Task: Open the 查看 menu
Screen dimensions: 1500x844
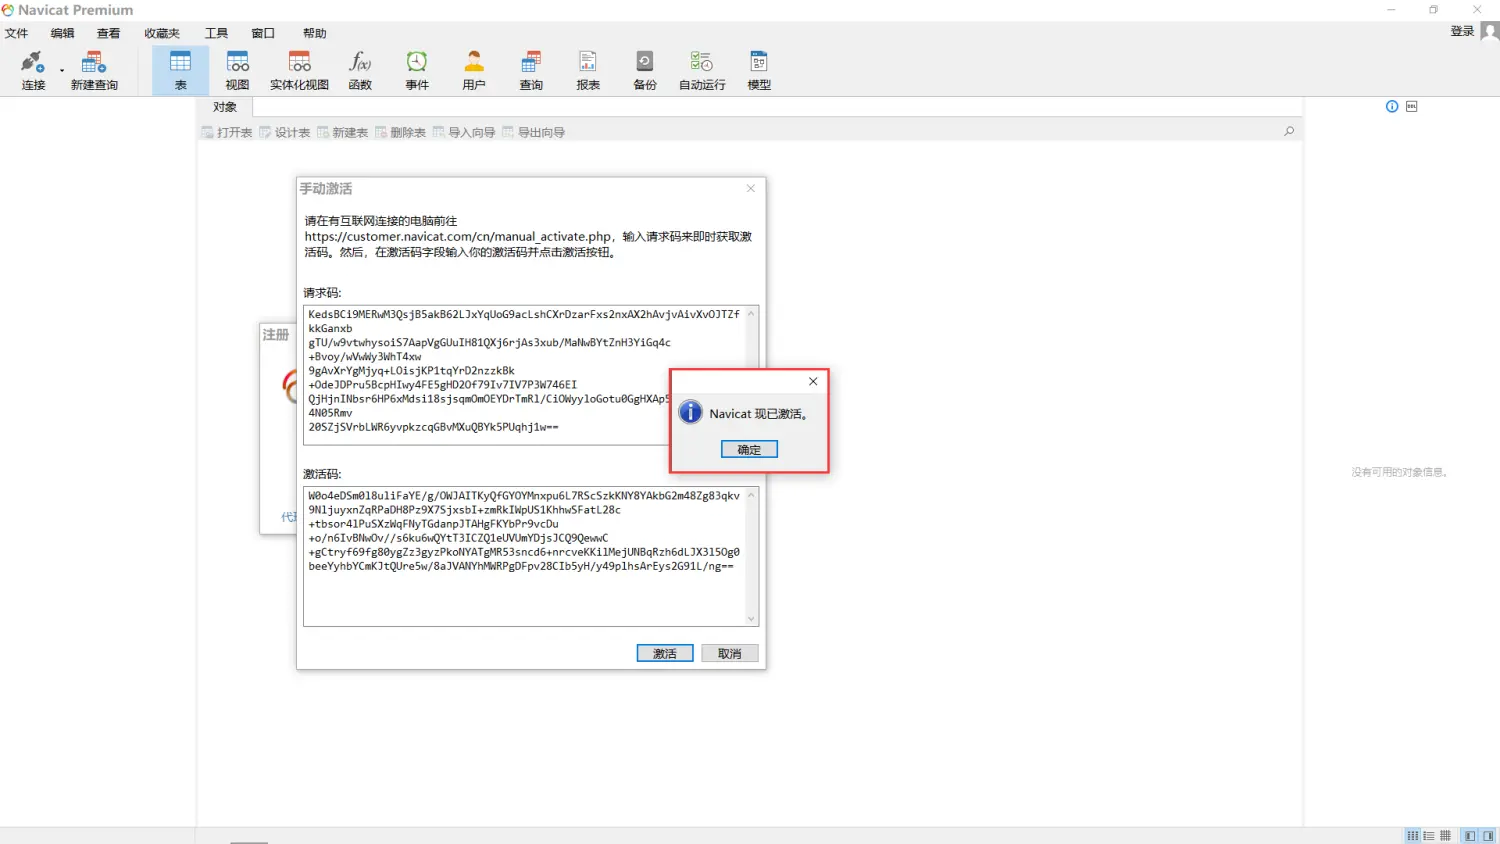Action: pyautogui.click(x=109, y=33)
